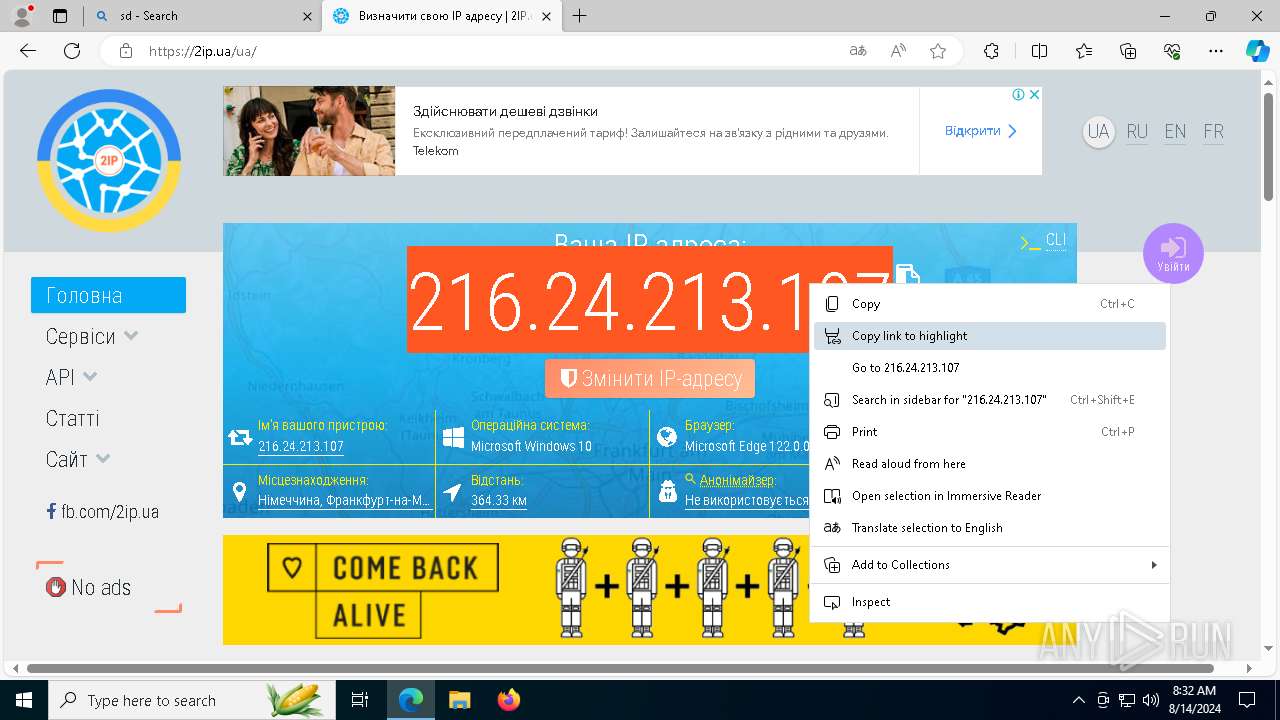Add this page to favorites star

938,51
